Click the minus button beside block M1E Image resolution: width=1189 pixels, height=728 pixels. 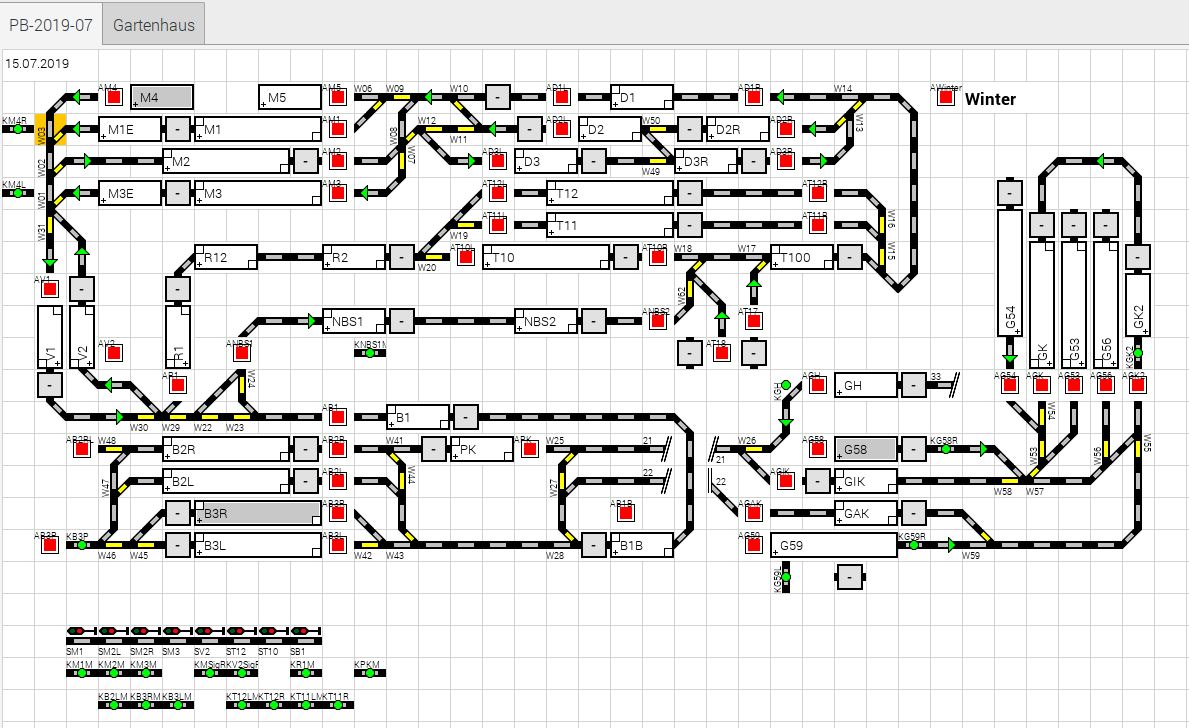177,129
